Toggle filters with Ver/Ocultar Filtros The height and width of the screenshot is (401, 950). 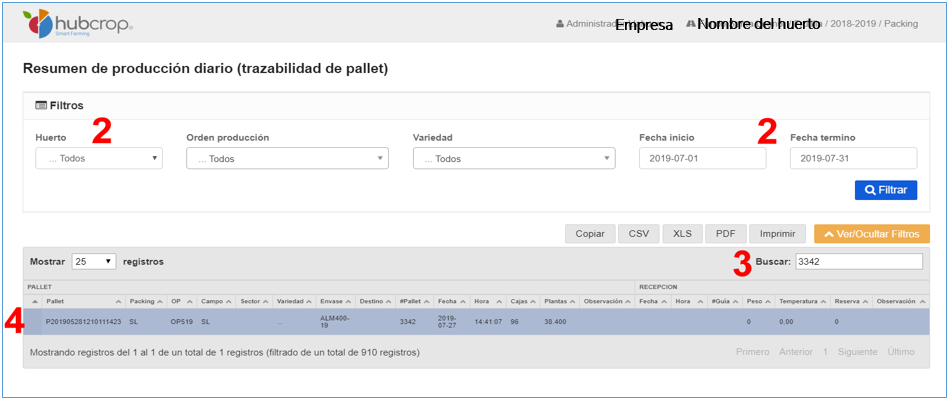coord(872,233)
